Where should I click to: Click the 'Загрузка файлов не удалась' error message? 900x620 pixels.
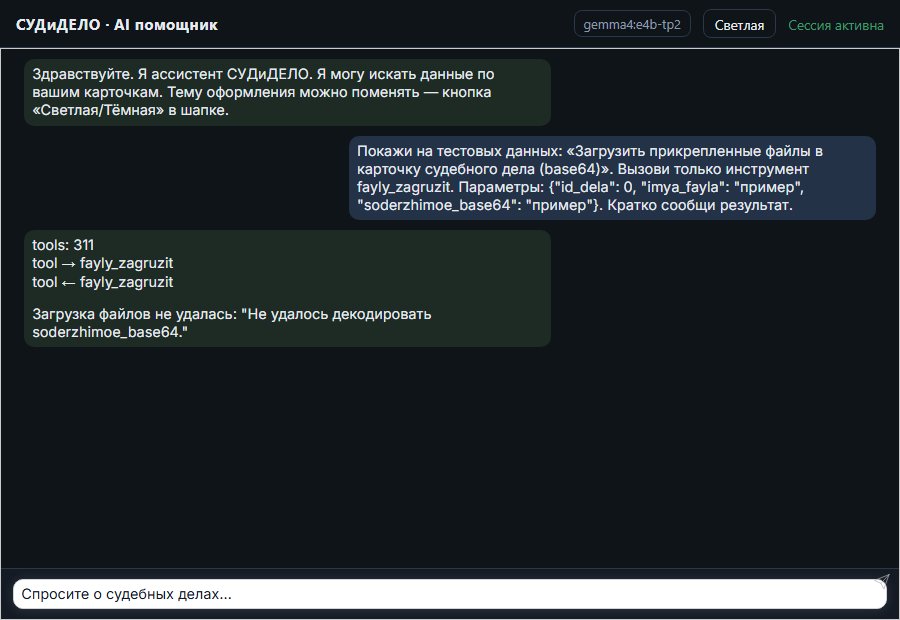click(231, 323)
